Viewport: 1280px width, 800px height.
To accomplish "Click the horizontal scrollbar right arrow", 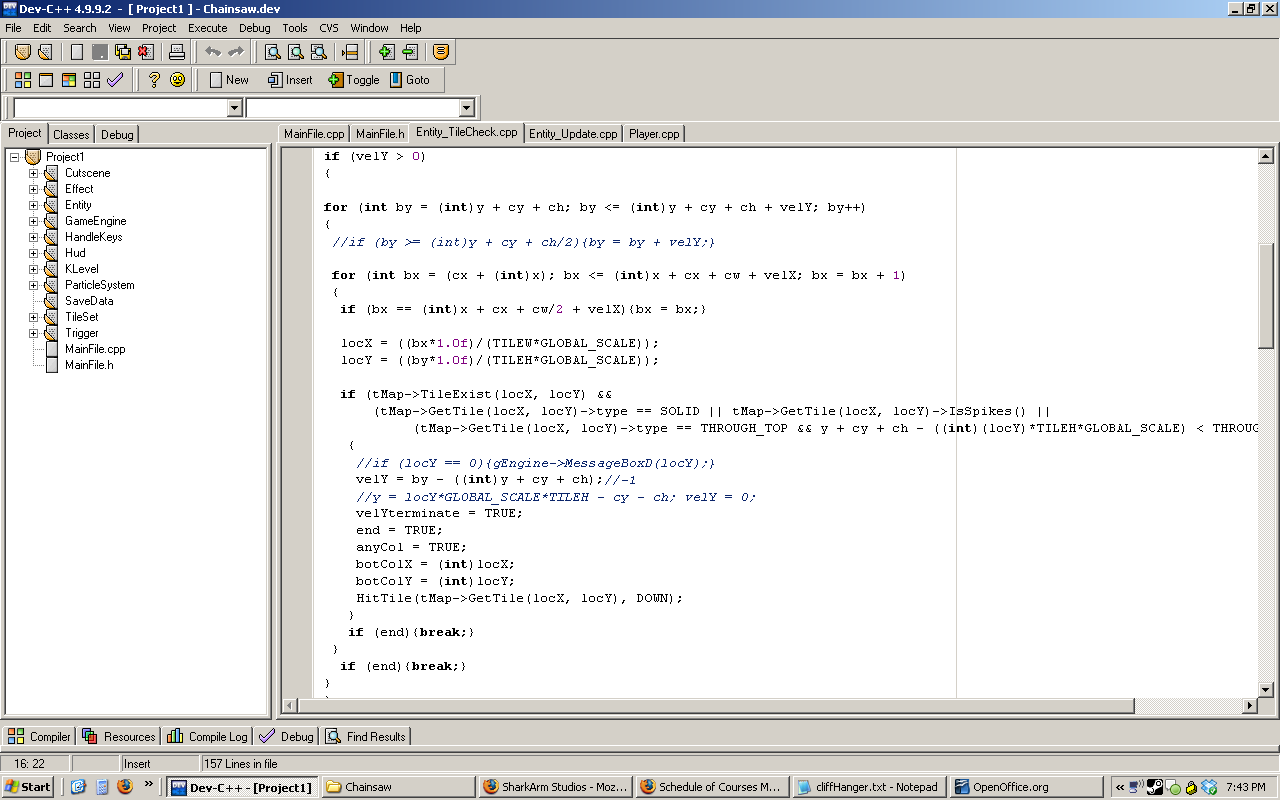I will point(1250,706).
